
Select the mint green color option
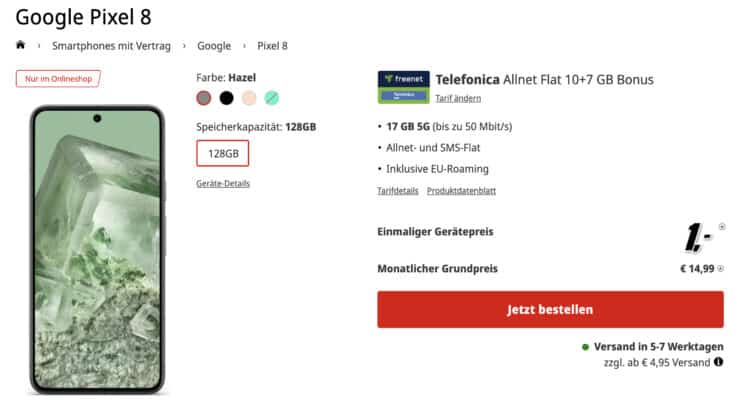[272, 98]
